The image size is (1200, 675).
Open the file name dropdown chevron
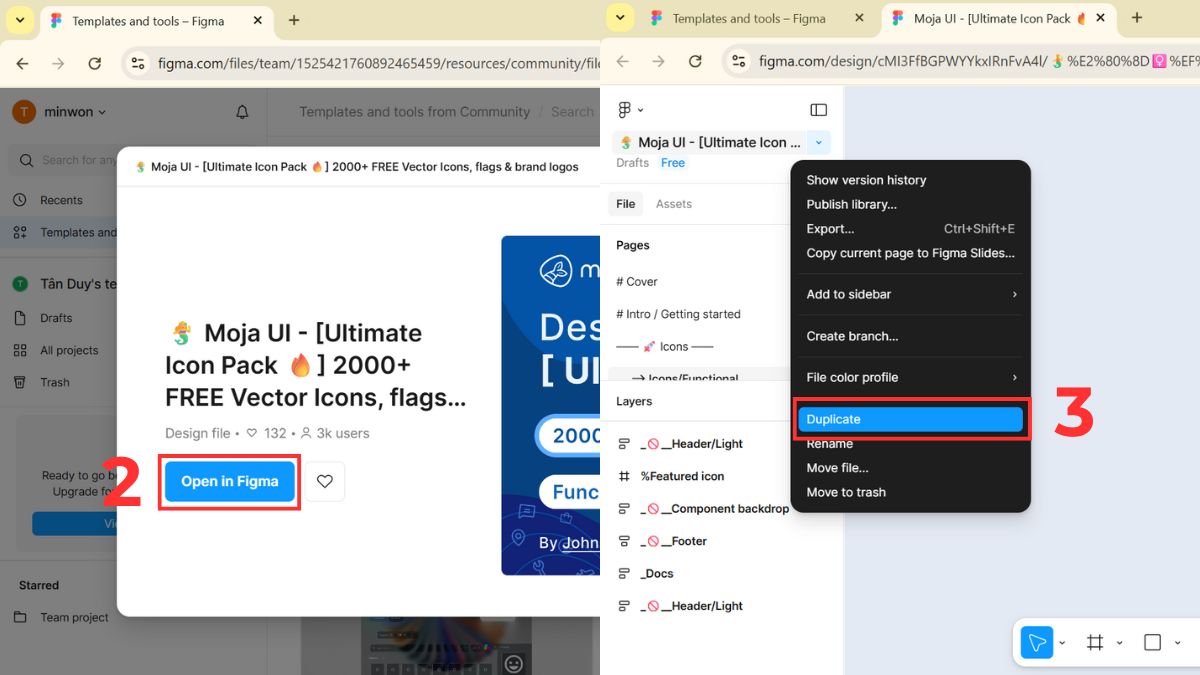pos(818,143)
